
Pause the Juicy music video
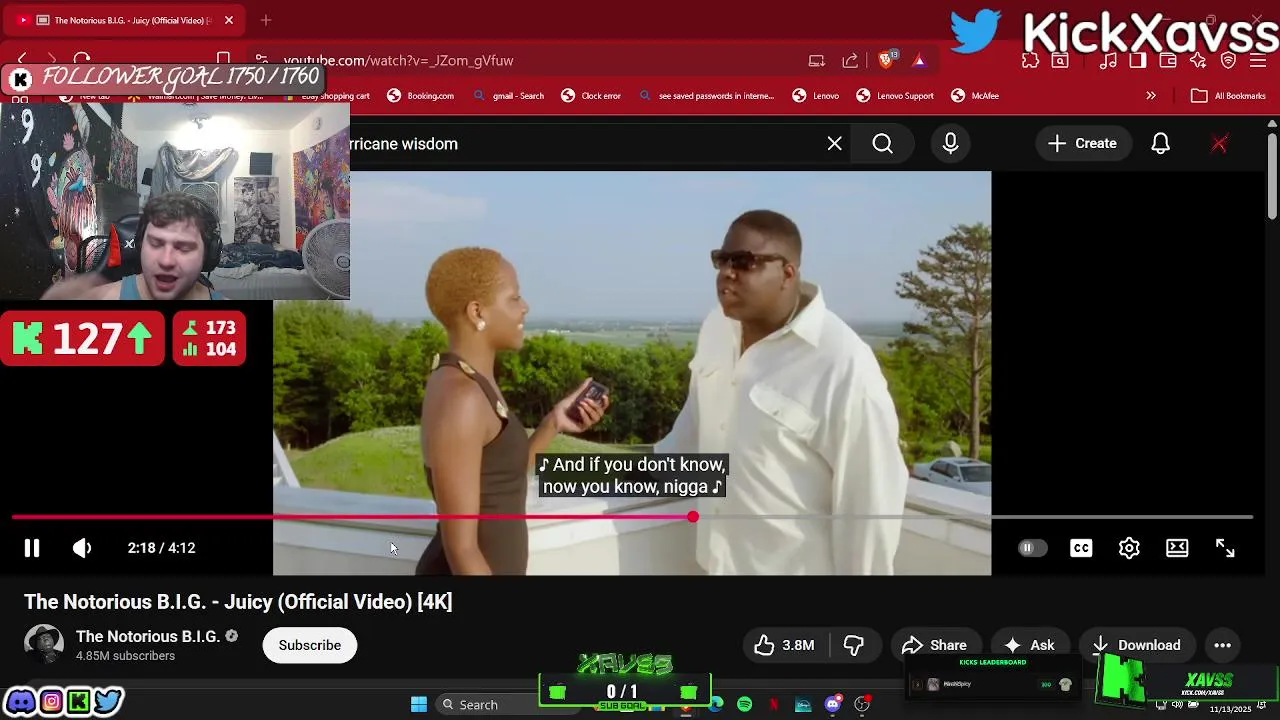[x=31, y=548]
